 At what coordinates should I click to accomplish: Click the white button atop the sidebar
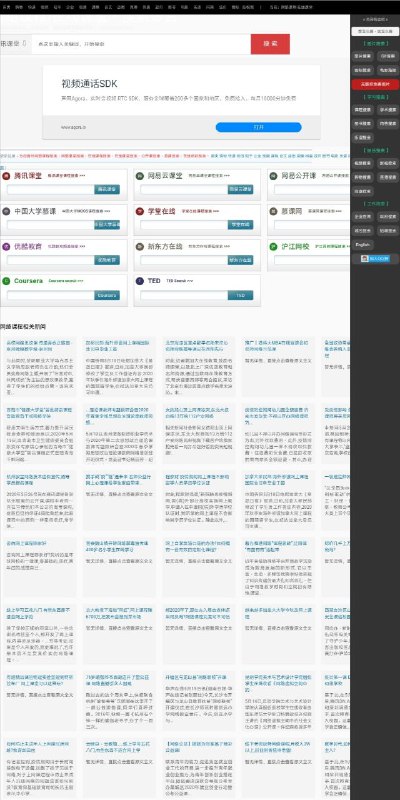coord(375,32)
